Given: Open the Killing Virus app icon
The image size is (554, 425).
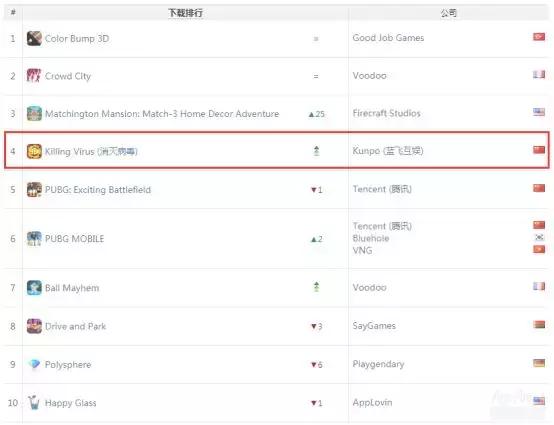Looking at the screenshot, I should point(34,152).
